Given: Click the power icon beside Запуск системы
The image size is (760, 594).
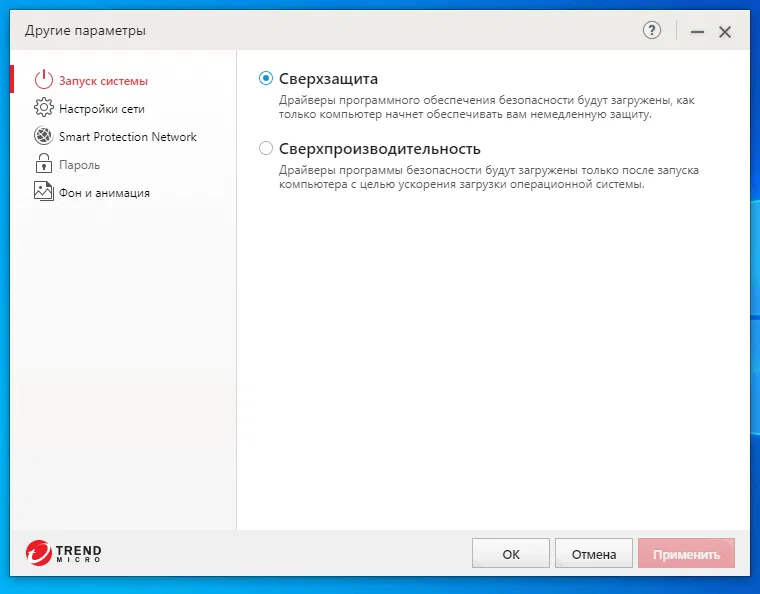Looking at the screenshot, I should click(44, 80).
